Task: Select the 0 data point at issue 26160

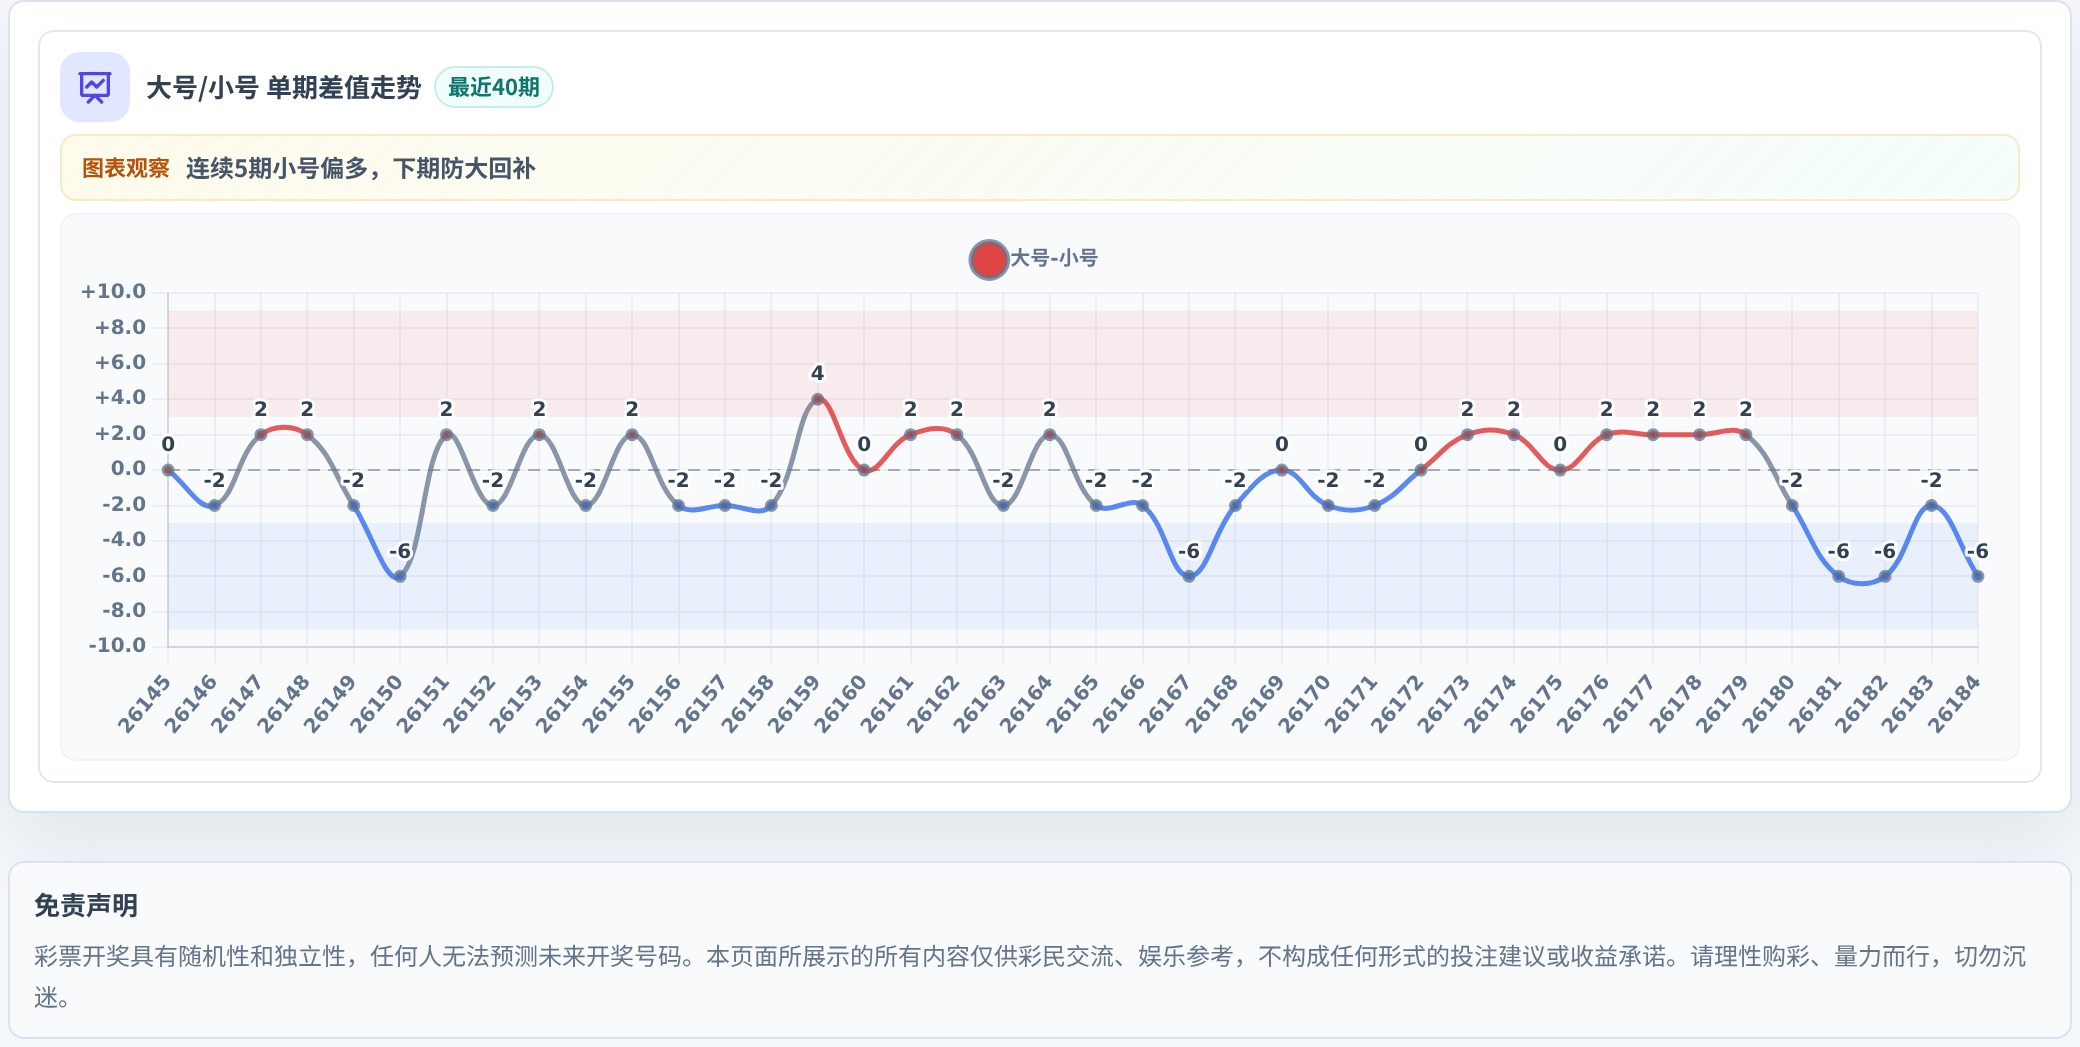Action: [x=864, y=470]
